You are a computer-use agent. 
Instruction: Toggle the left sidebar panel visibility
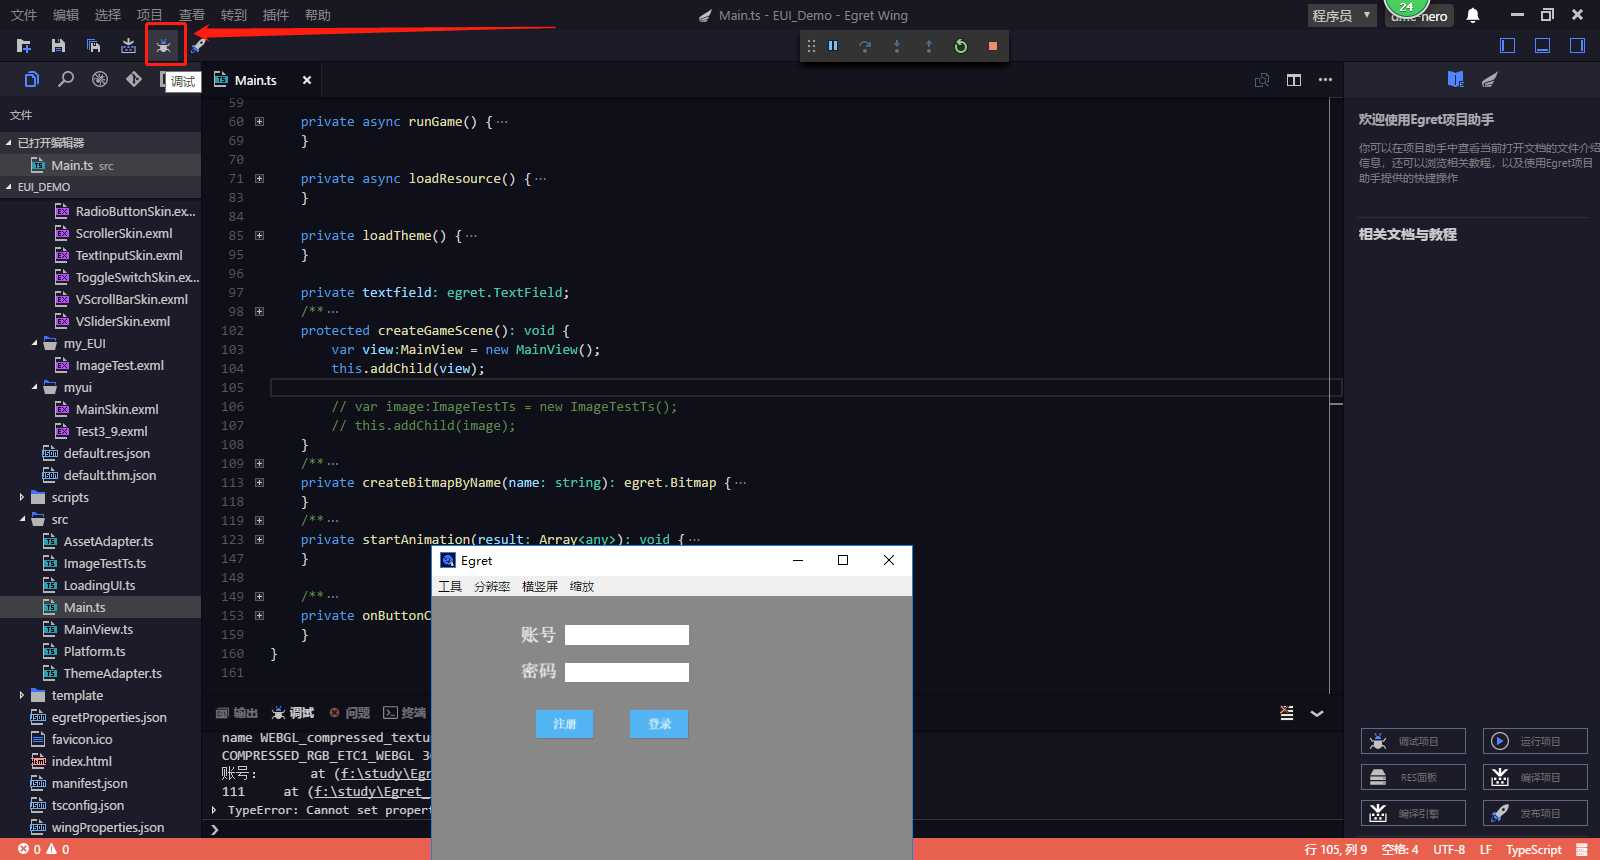pos(1508,46)
